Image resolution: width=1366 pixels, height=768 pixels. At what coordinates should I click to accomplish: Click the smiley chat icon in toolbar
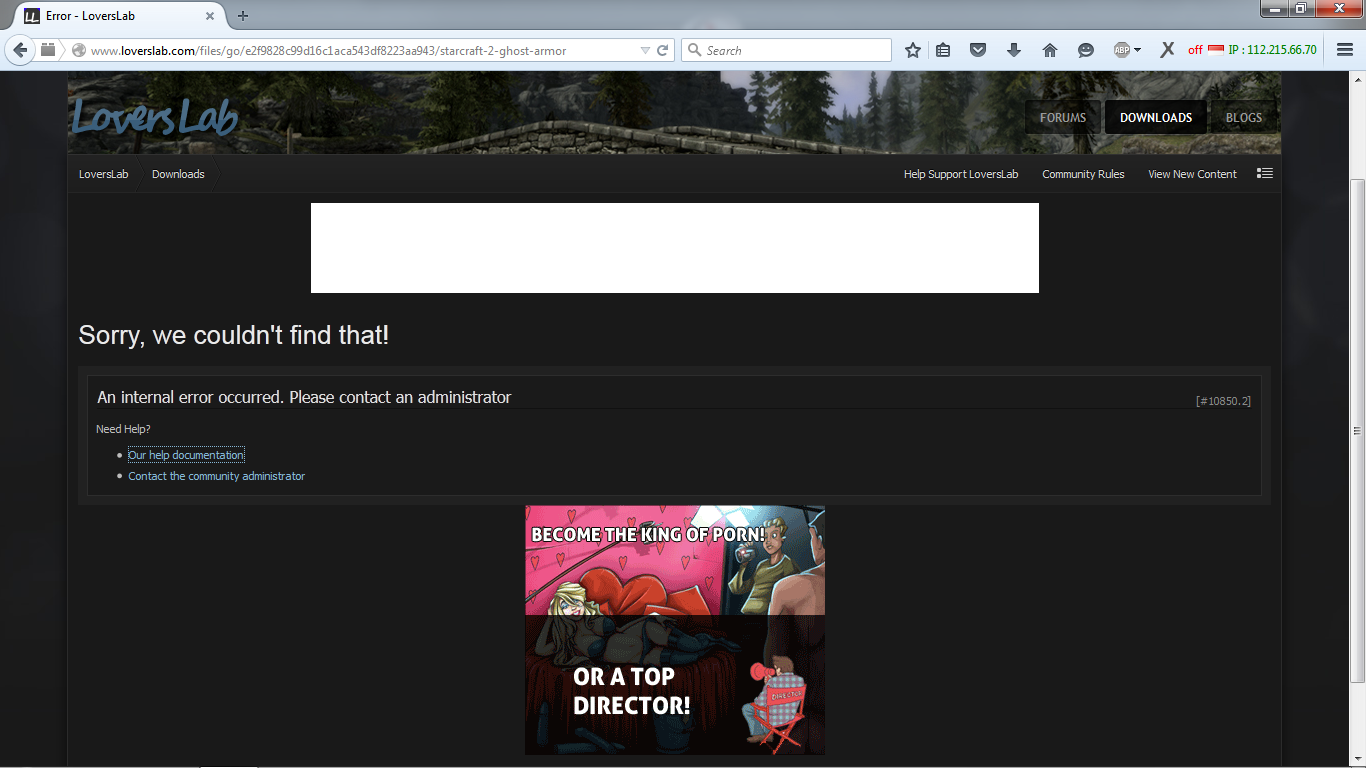pos(1085,50)
